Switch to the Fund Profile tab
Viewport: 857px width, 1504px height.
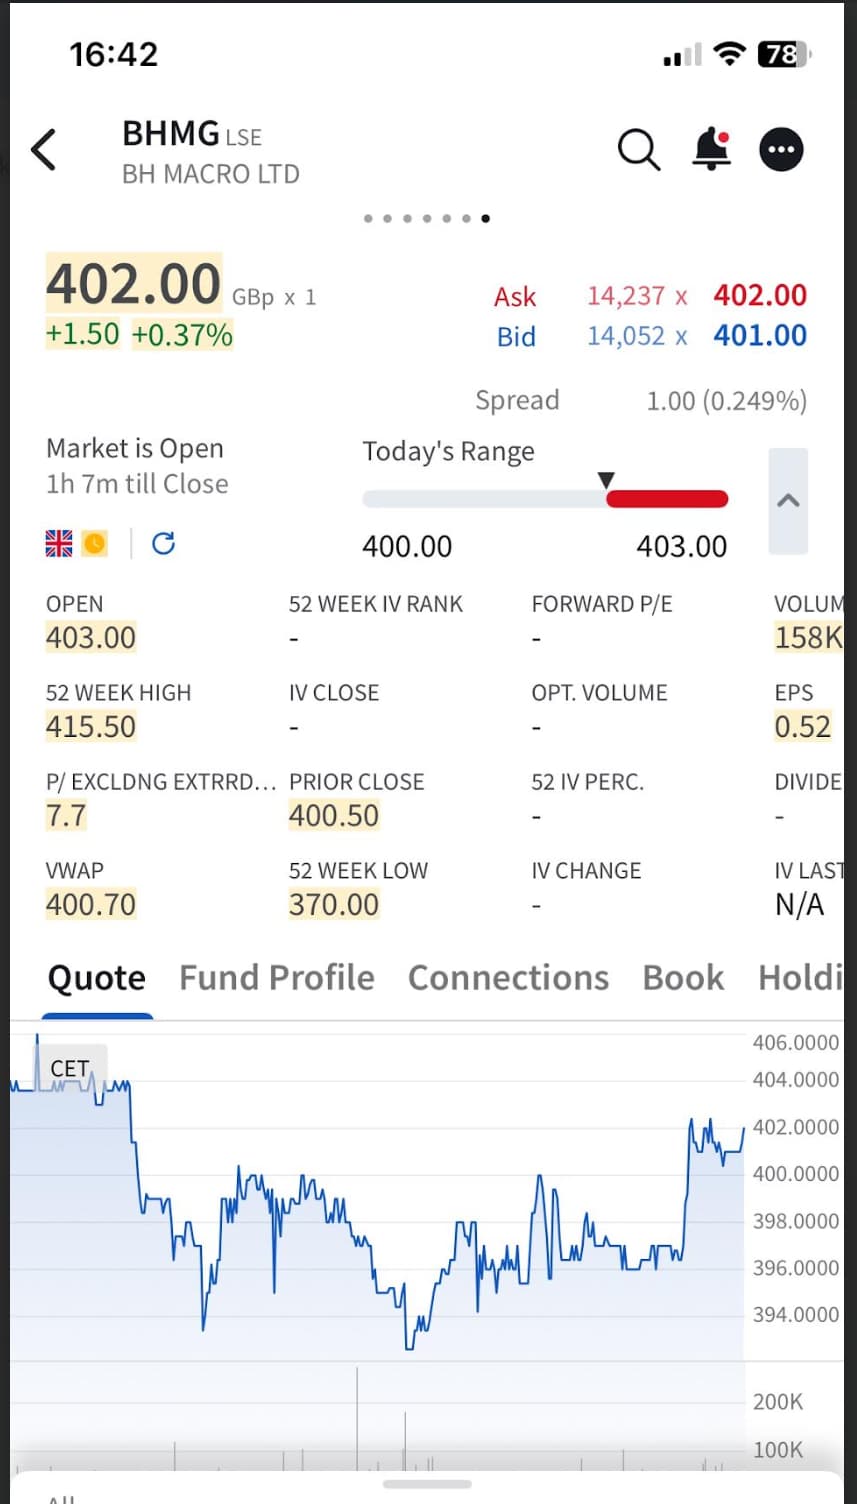[276, 977]
